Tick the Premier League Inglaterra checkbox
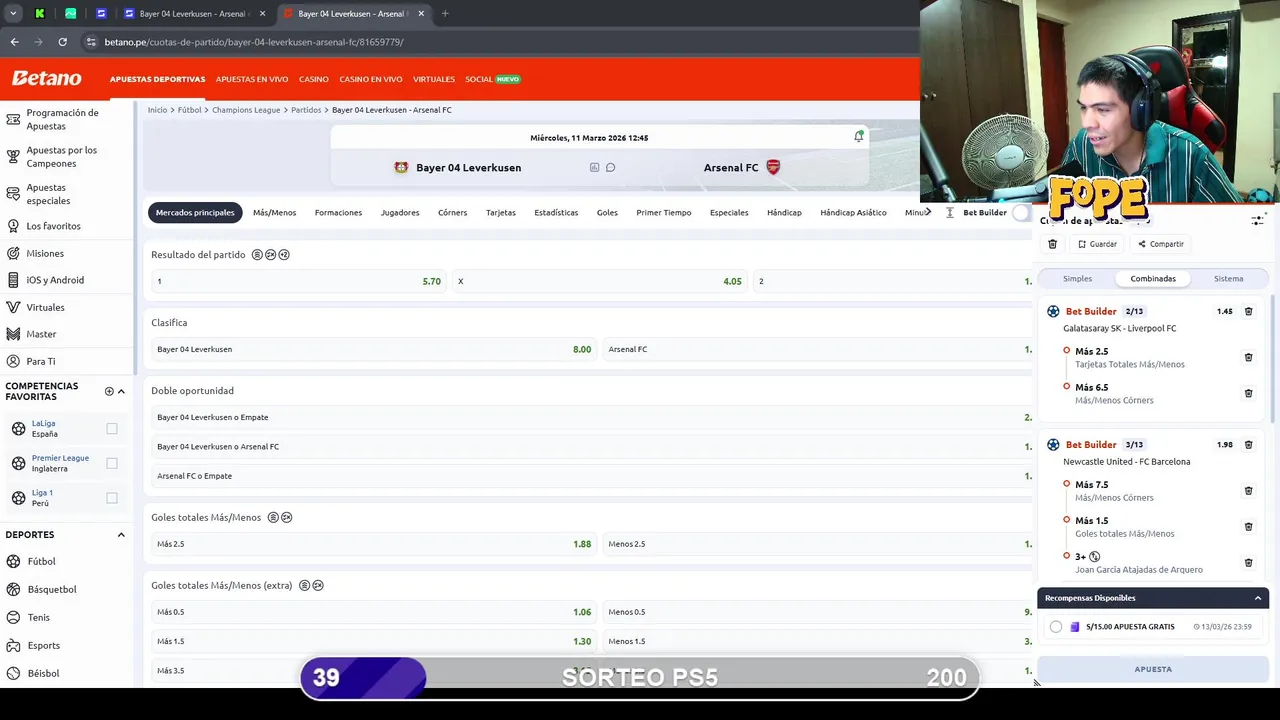This screenshot has width=1280, height=720. click(x=112, y=463)
